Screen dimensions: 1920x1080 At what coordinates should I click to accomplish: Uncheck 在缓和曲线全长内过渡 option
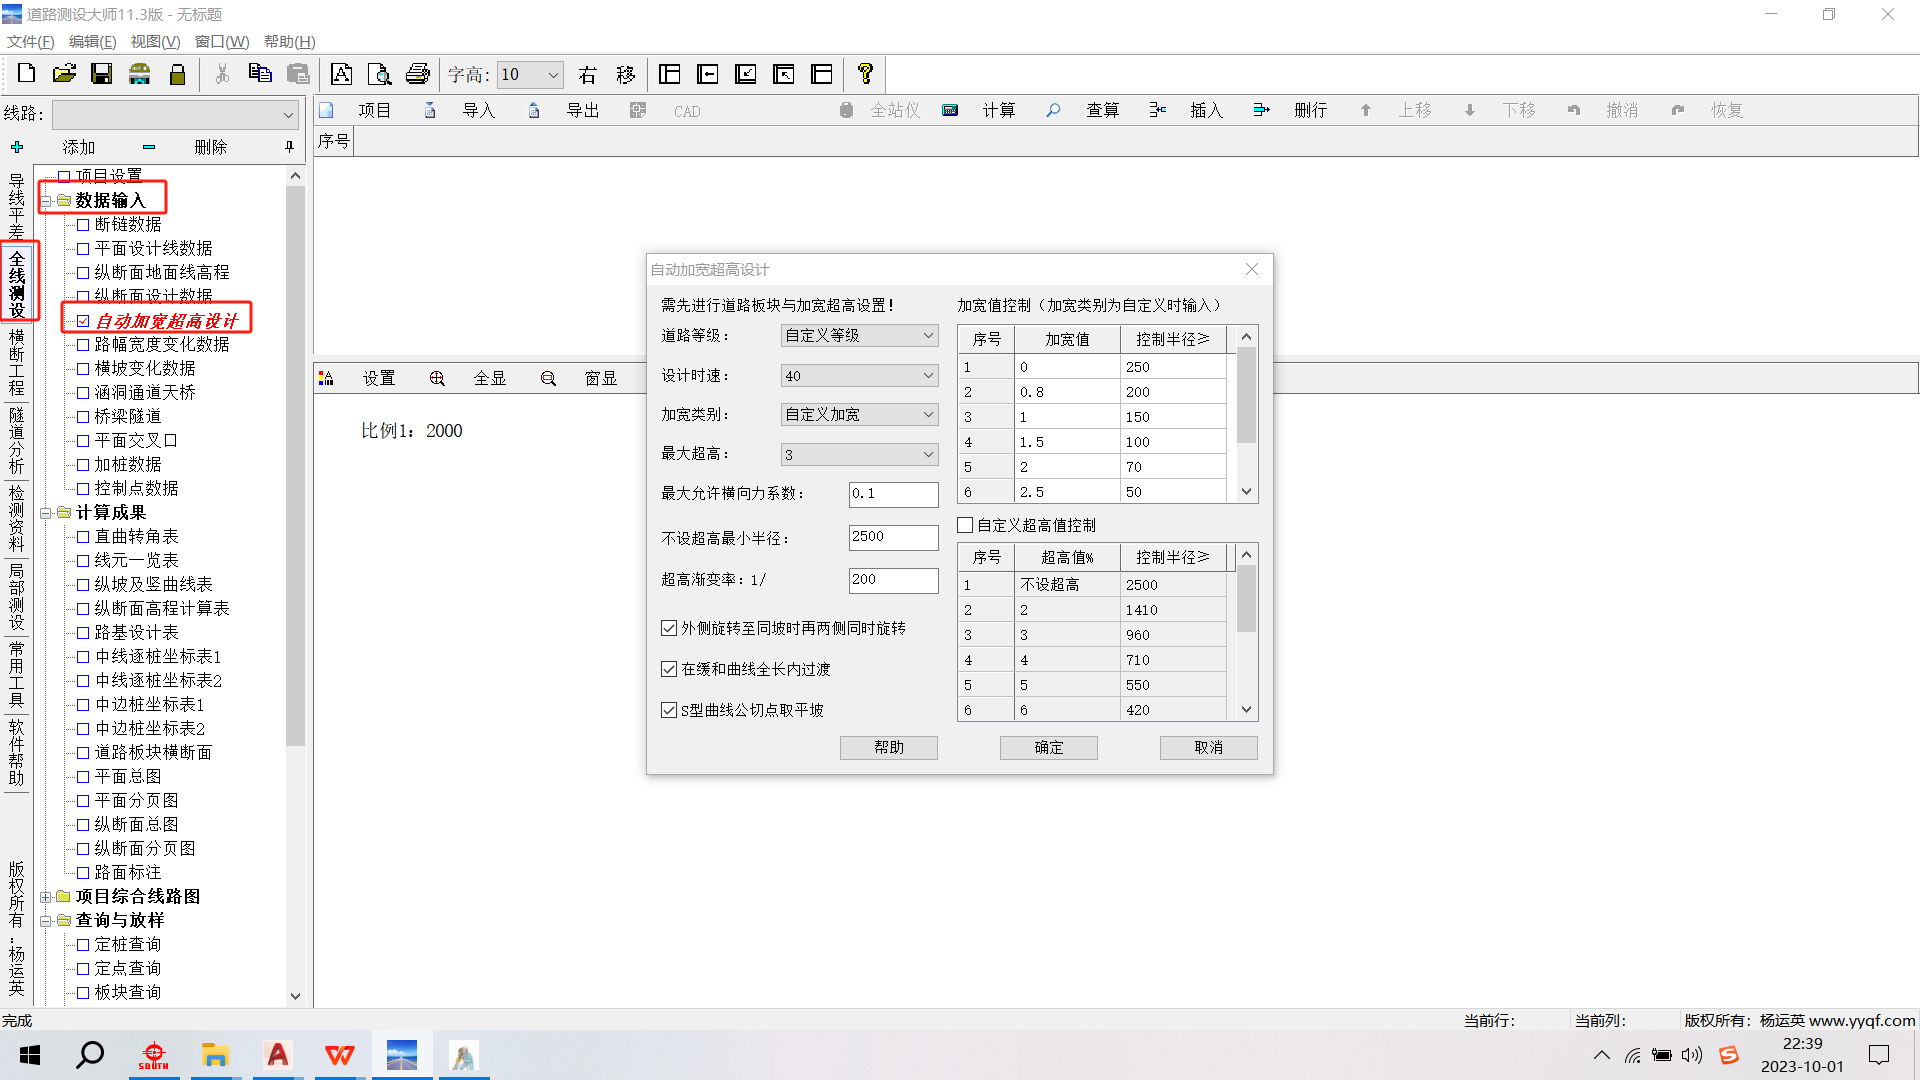click(669, 669)
